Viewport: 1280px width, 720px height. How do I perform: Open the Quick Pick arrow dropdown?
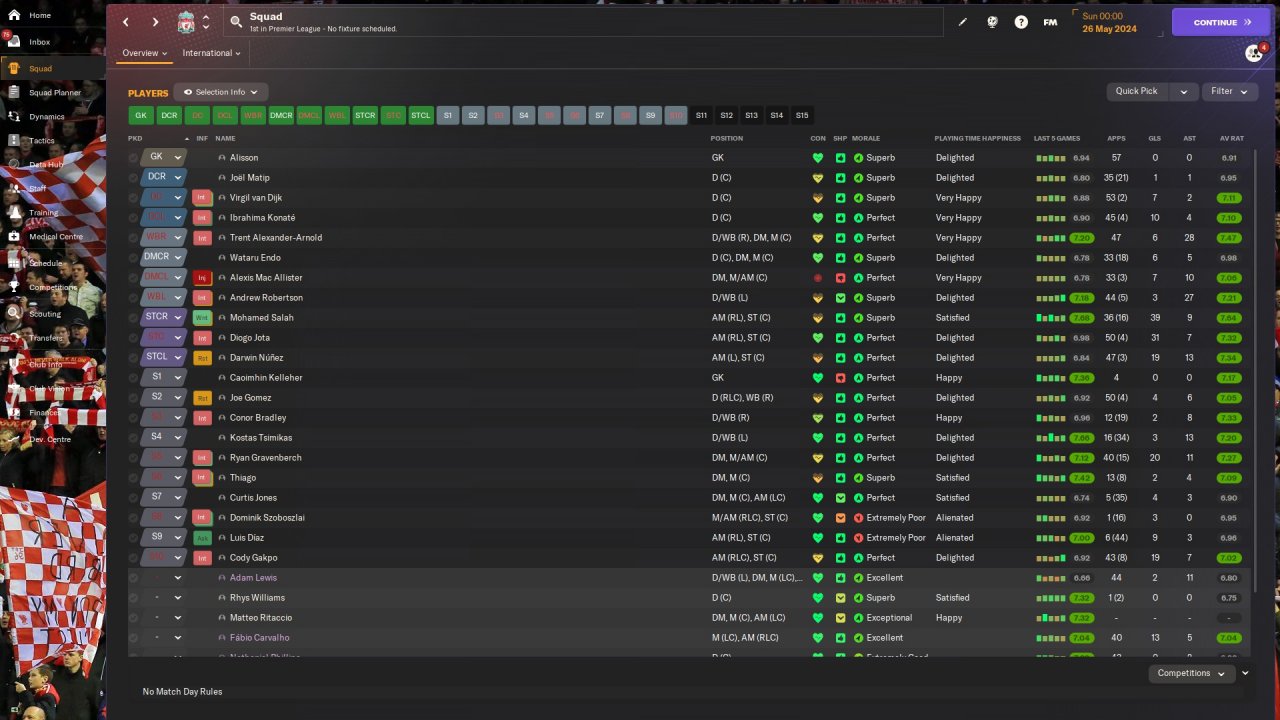pyautogui.click(x=1184, y=91)
